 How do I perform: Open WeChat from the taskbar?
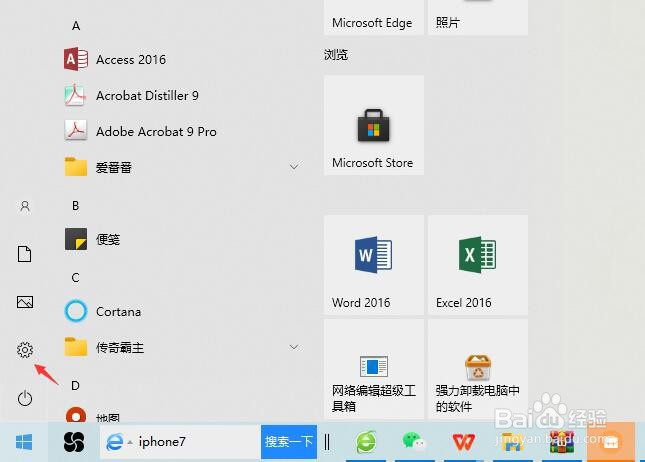(414, 441)
